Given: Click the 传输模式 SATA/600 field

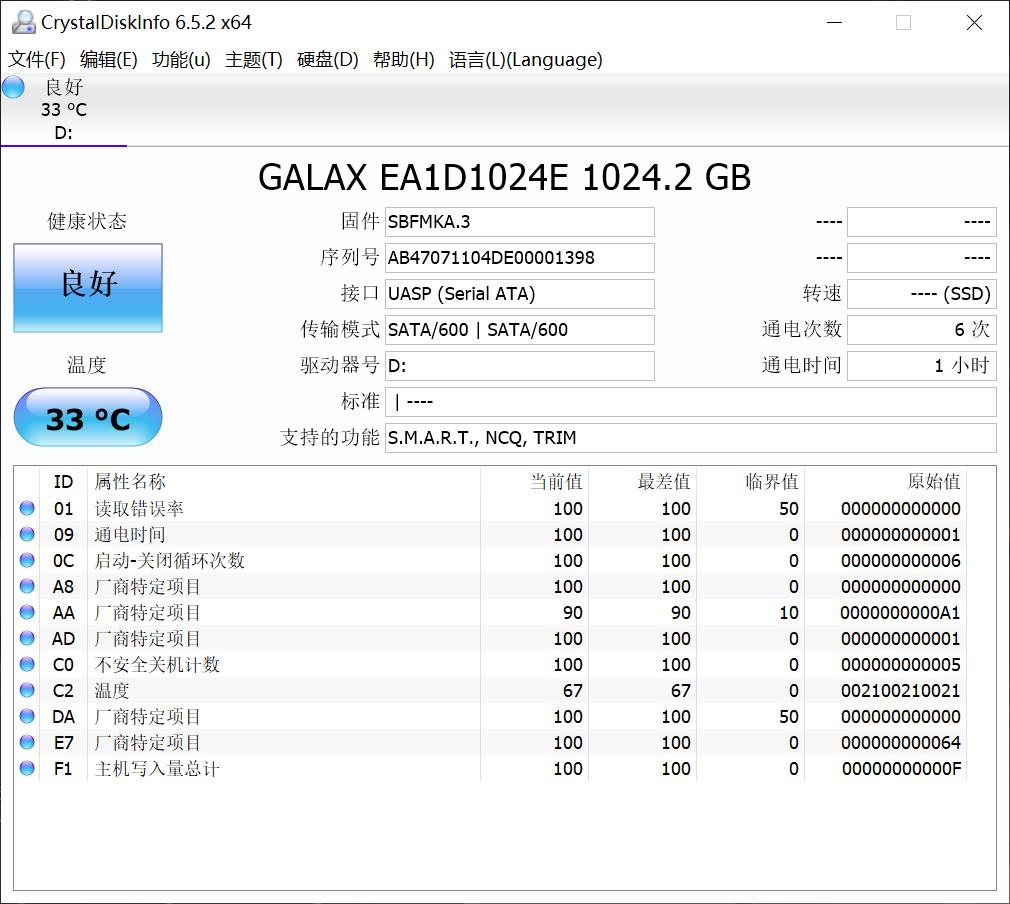Looking at the screenshot, I should point(520,330).
